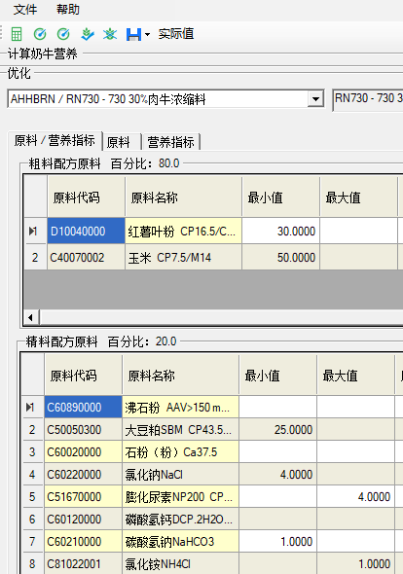
Task: Click the minimum value 50.0000 cell
Action: pyautogui.click(x=281, y=257)
